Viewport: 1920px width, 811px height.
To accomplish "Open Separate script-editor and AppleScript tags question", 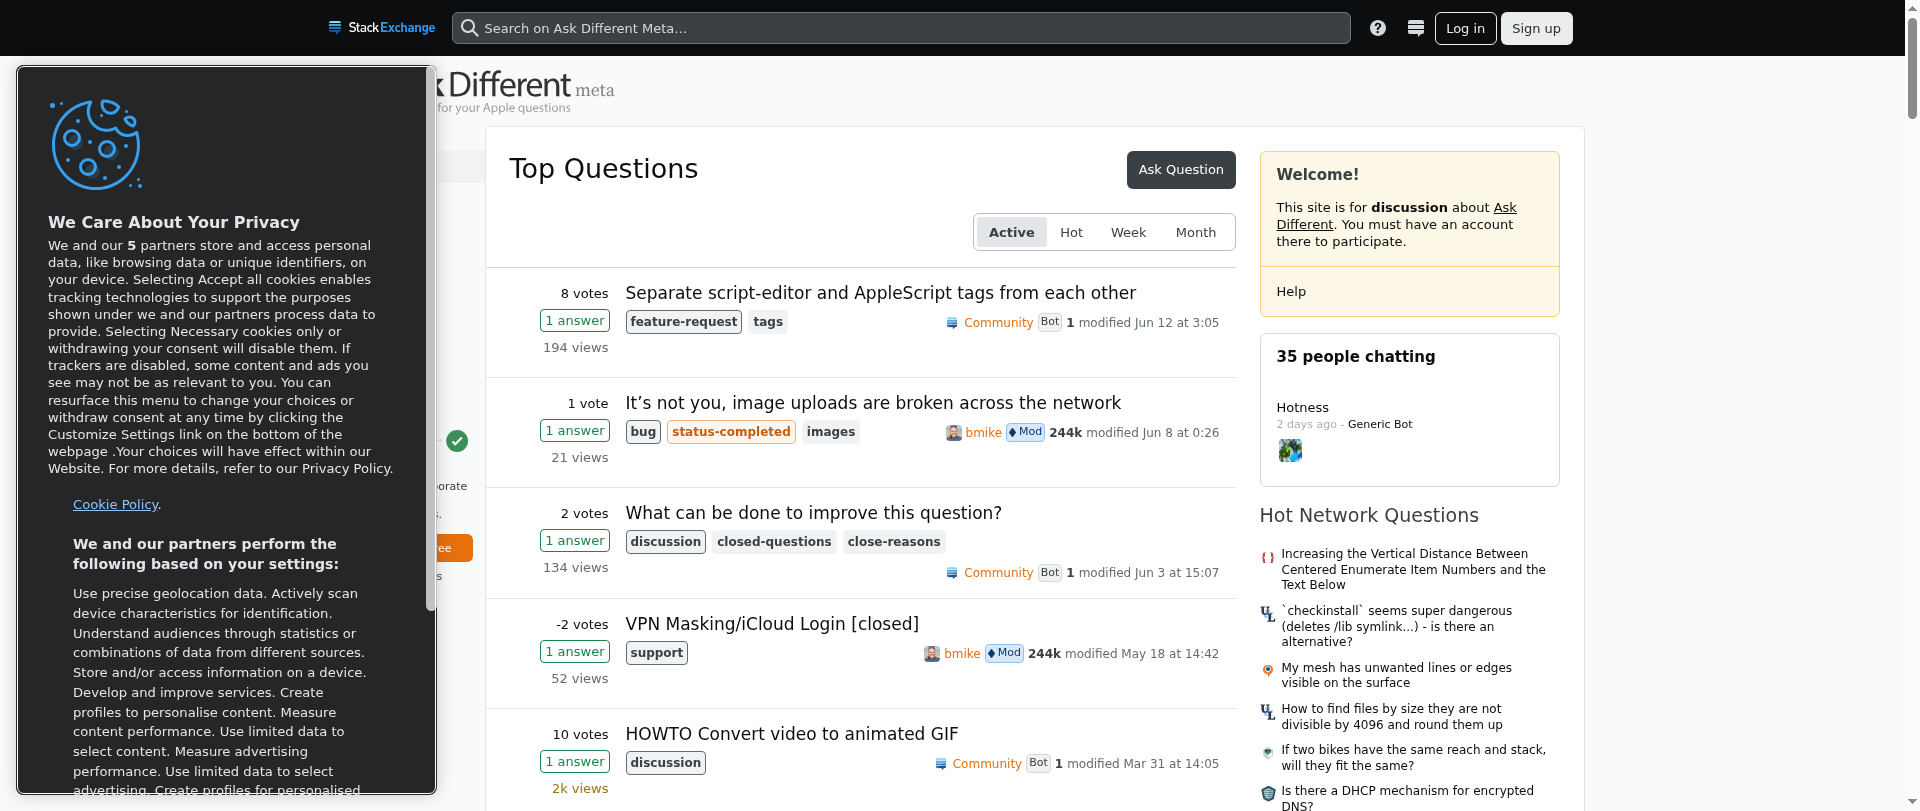I will (880, 293).
